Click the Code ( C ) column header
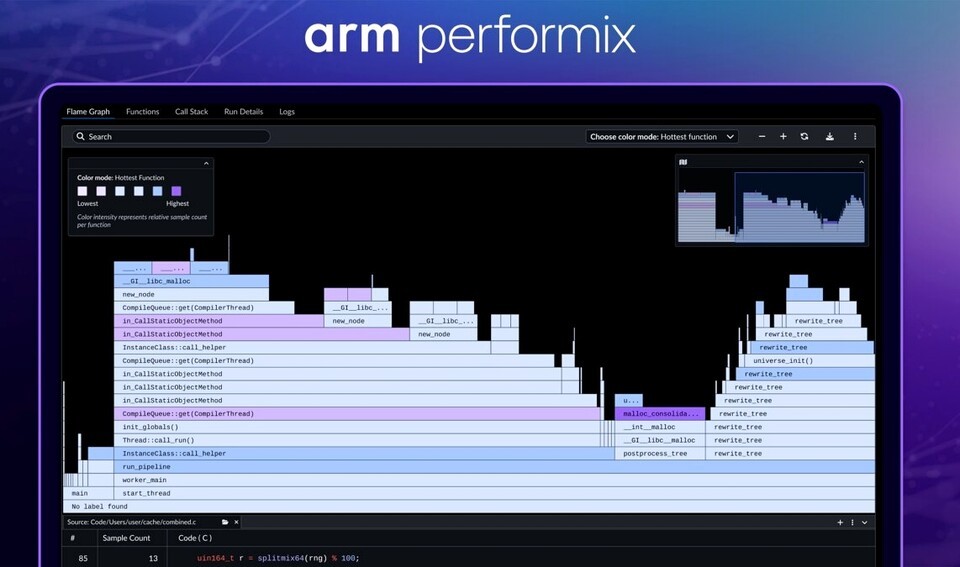The image size is (960, 567). (195, 538)
